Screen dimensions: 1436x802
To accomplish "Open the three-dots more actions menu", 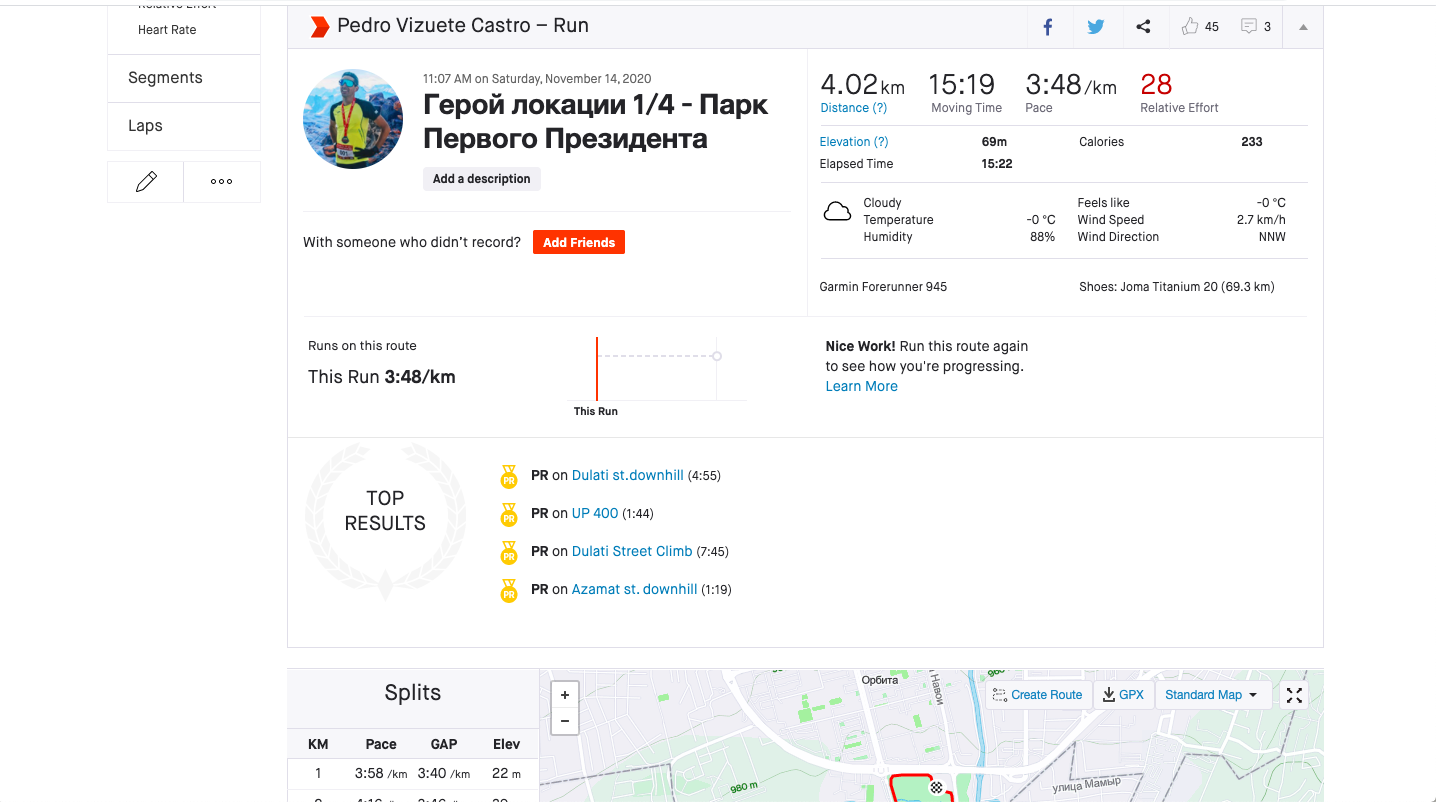I will (x=222, y=182).
